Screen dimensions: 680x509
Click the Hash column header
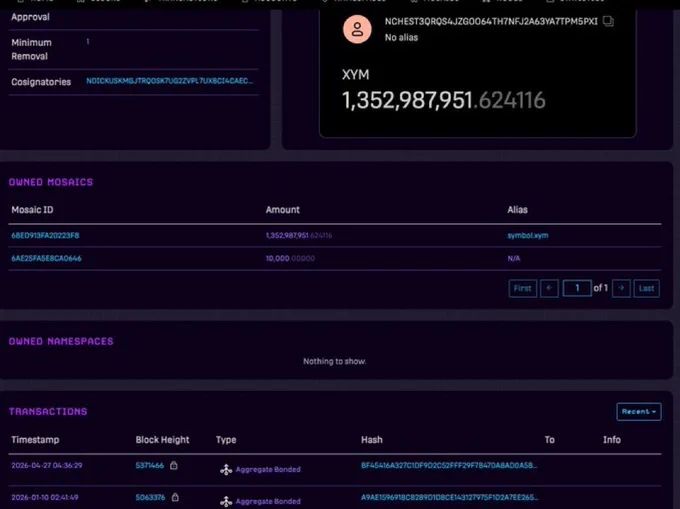[x=372, y=440]
